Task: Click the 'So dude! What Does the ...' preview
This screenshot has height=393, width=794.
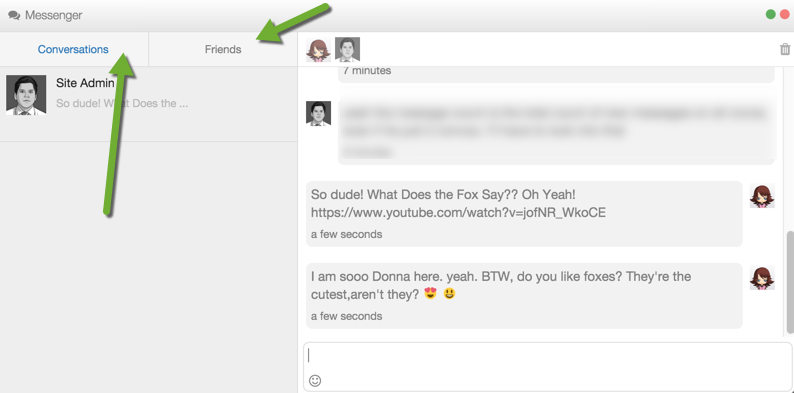Action: click(x=122, y=103)
